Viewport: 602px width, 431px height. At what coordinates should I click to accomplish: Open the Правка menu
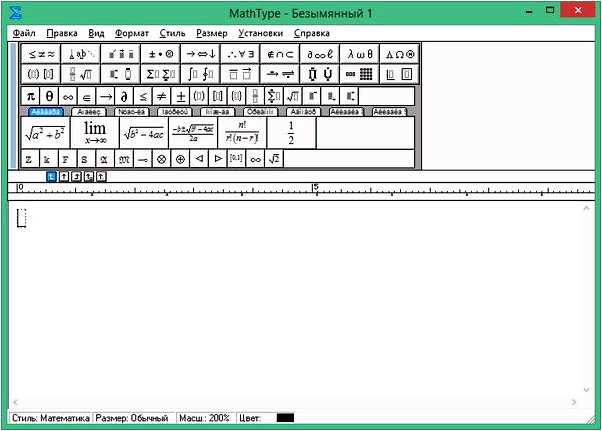point(62,33)
